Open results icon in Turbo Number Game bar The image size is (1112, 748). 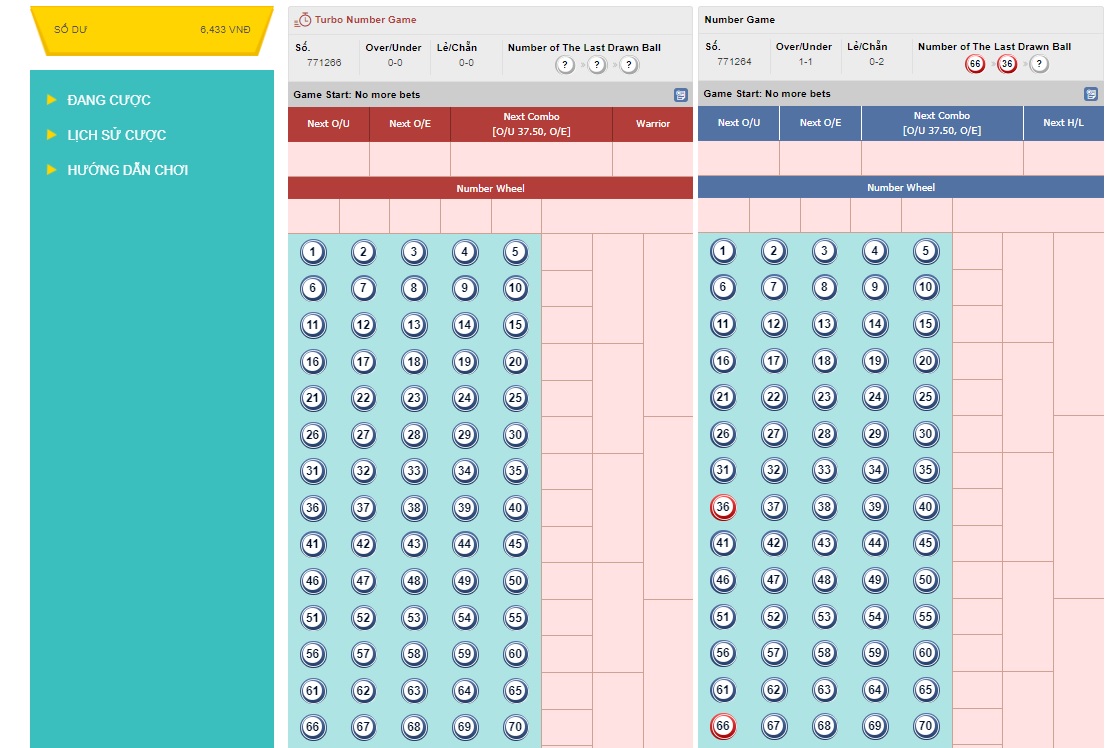coord(681,95)
